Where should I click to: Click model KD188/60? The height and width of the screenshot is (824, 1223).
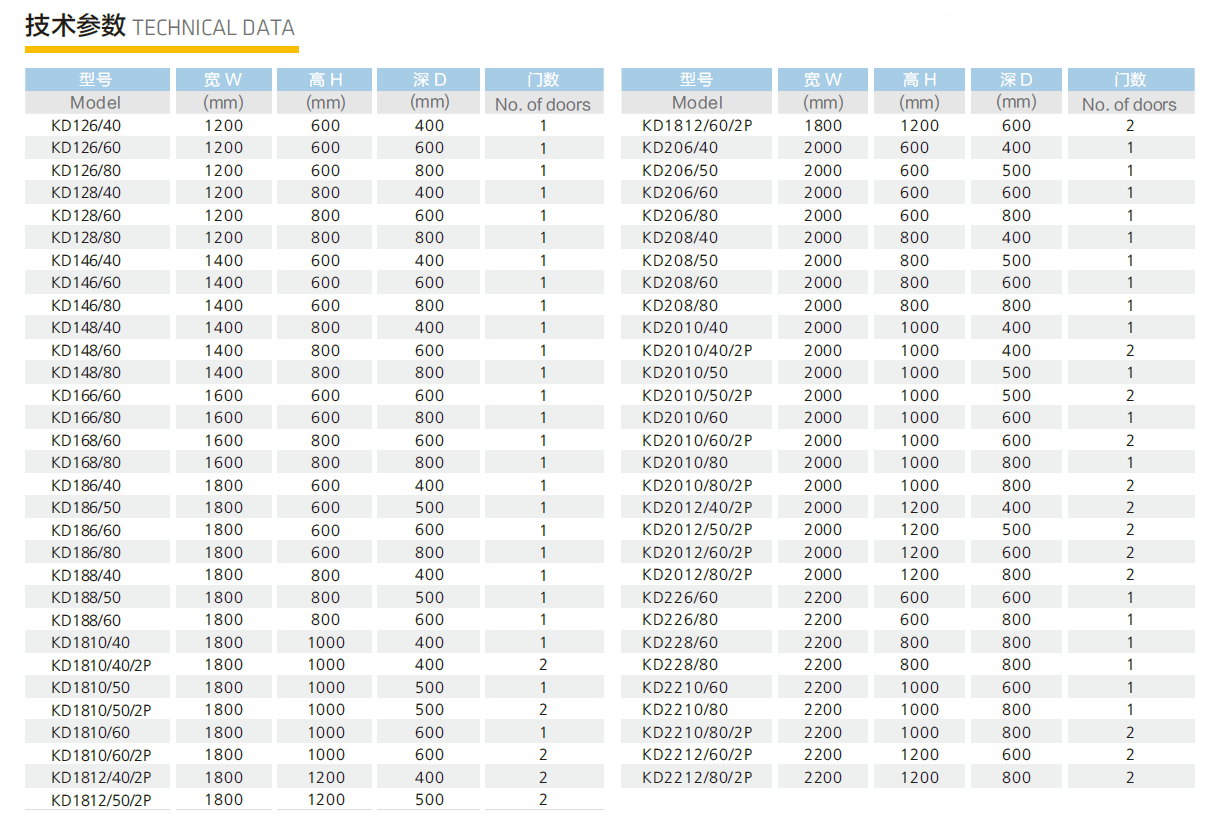tap(86, 620)
